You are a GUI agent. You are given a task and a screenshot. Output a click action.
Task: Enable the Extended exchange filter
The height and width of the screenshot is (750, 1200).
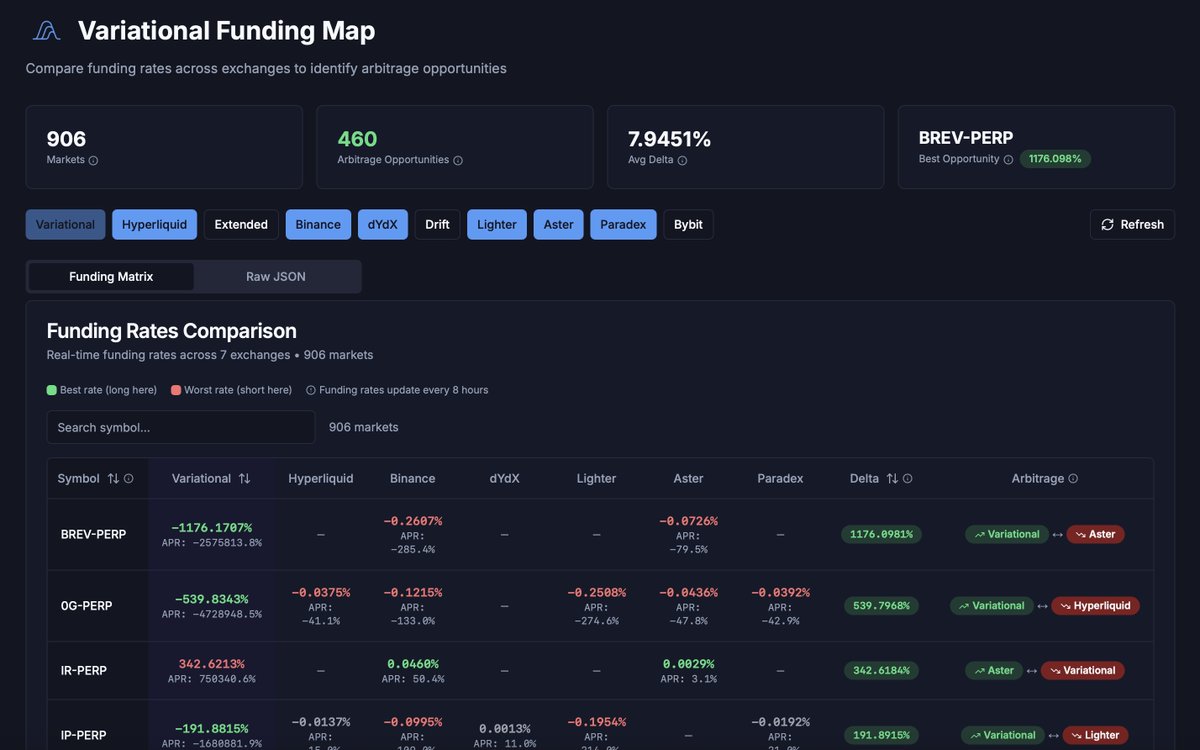coord(241,224)
